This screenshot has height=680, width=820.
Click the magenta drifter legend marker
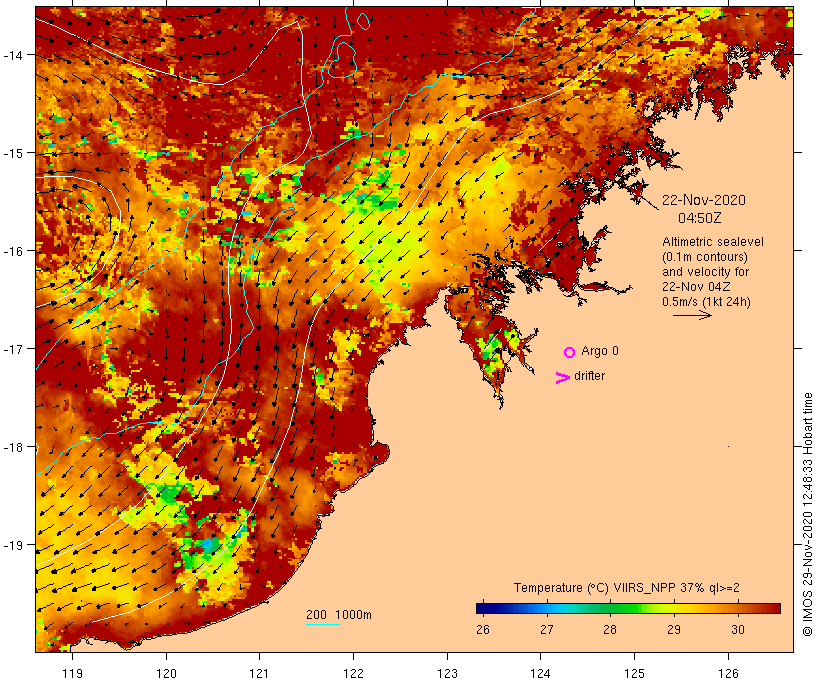(562, 377)
